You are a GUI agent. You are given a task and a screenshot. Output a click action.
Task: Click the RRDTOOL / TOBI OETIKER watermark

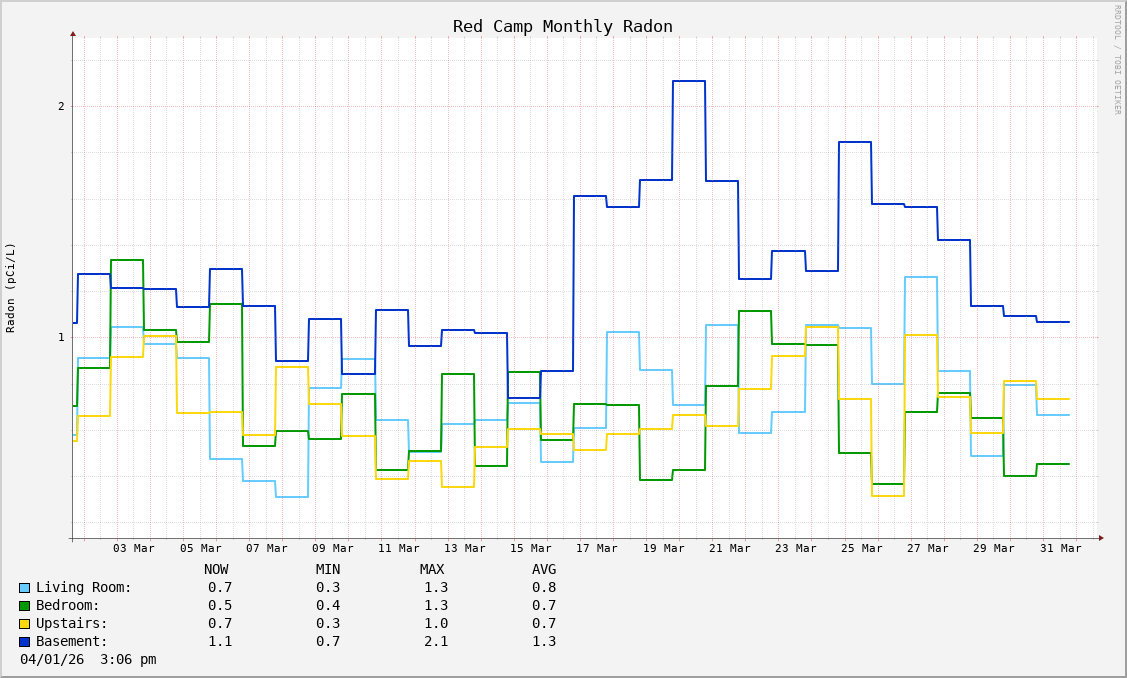coord(1117,60)
